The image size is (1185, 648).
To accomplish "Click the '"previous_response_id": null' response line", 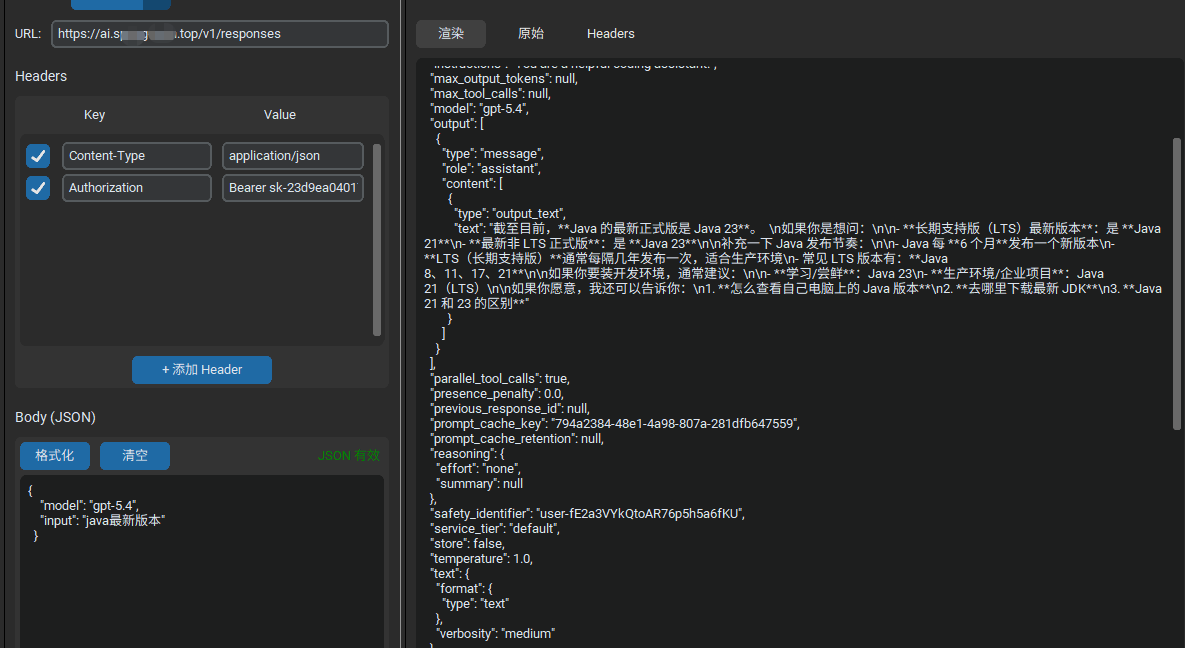I will point(510,409).
